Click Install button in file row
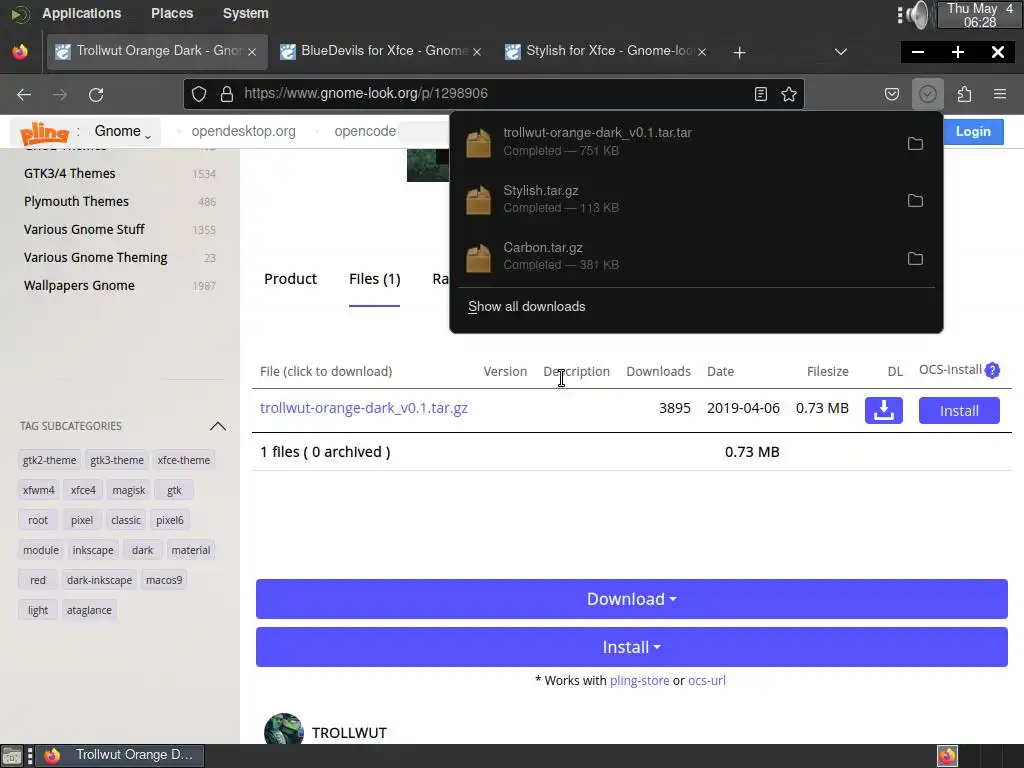1024x768 pixels. click(959, 411)
